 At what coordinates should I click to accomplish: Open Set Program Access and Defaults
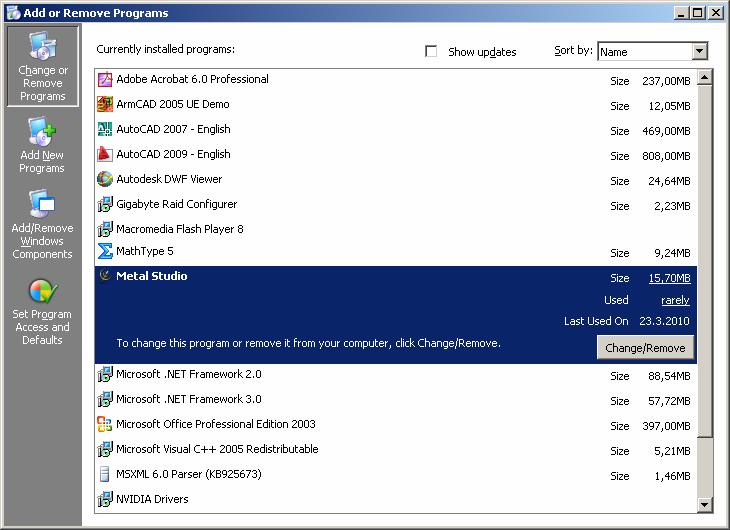click(42, 312)
